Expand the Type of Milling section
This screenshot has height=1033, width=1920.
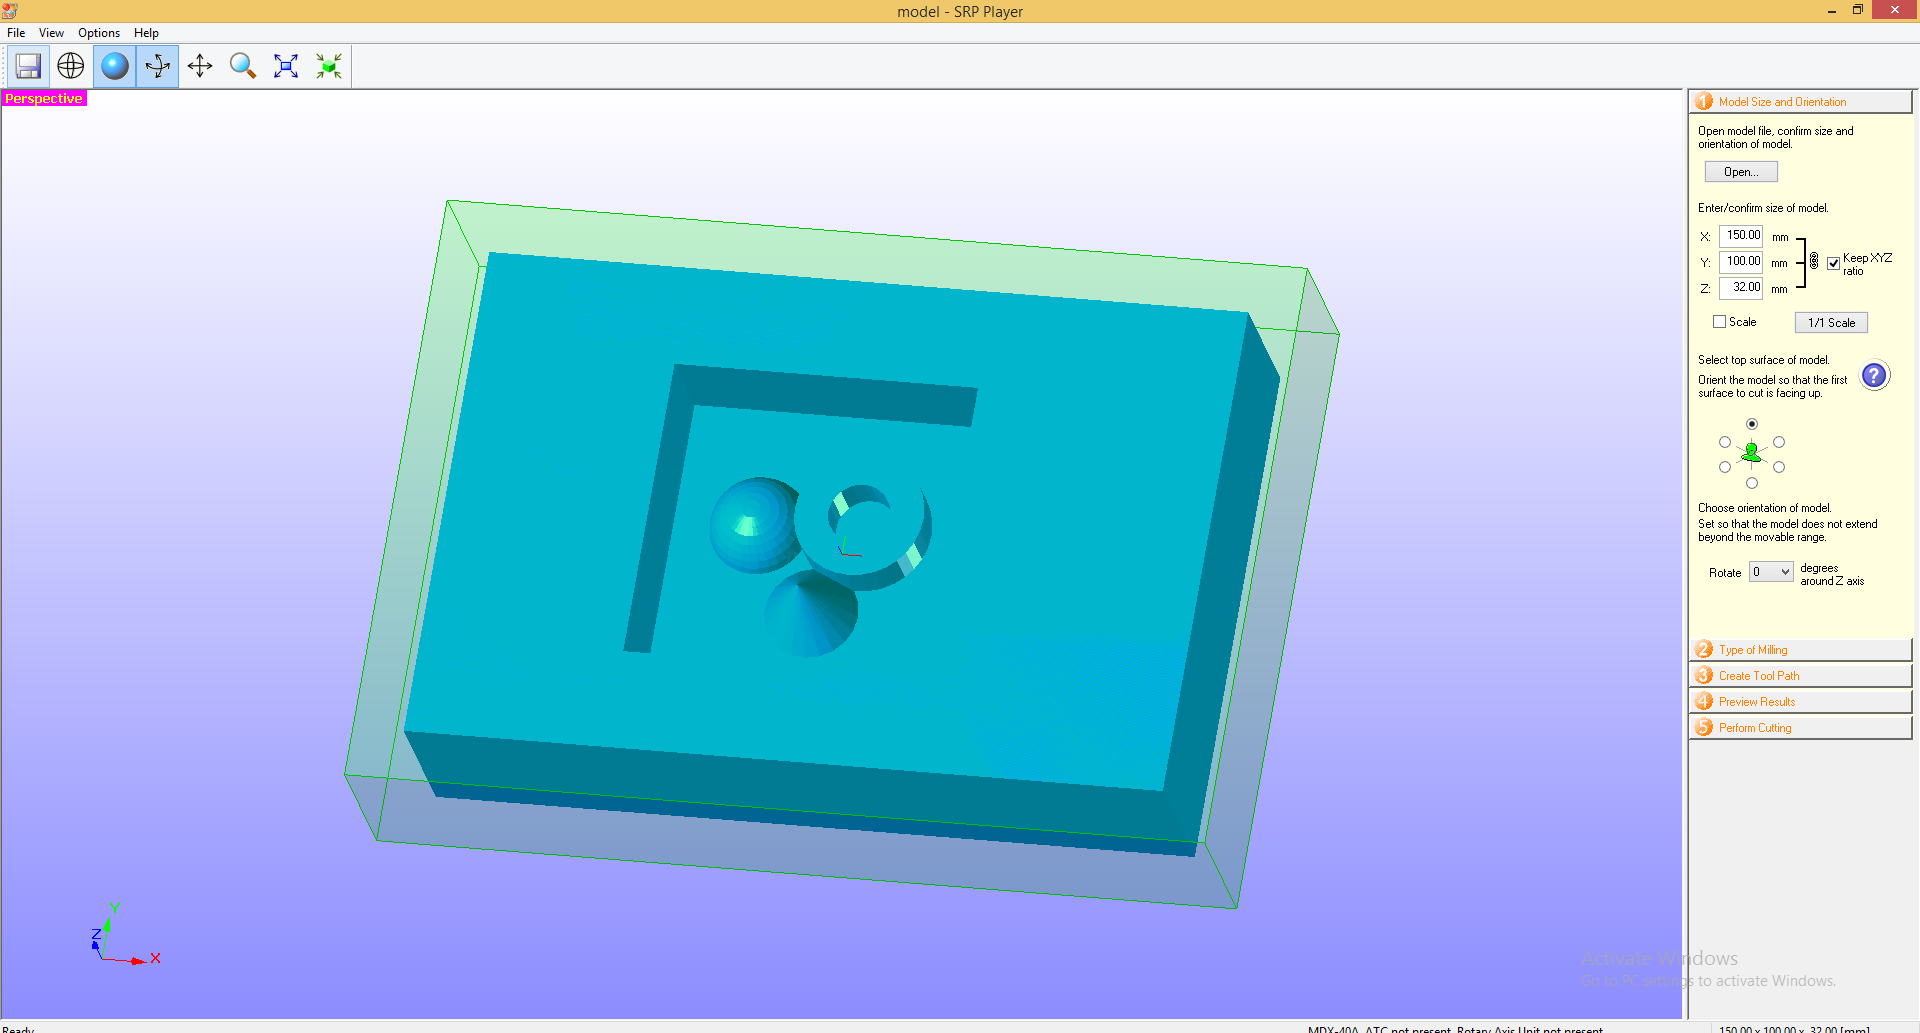click(x=1801, y=649)
